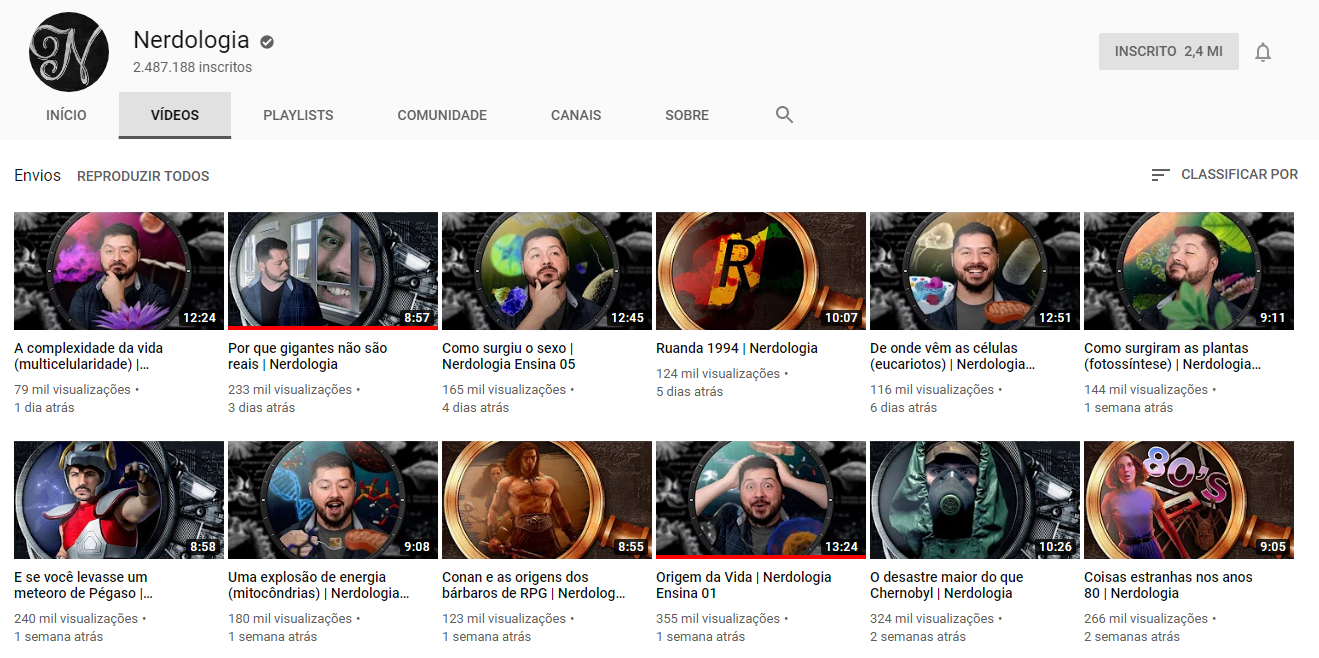Open the CLASSIFICAR POR sort dropdown
The image size is (1319, 658).
tap(1225, 175)
